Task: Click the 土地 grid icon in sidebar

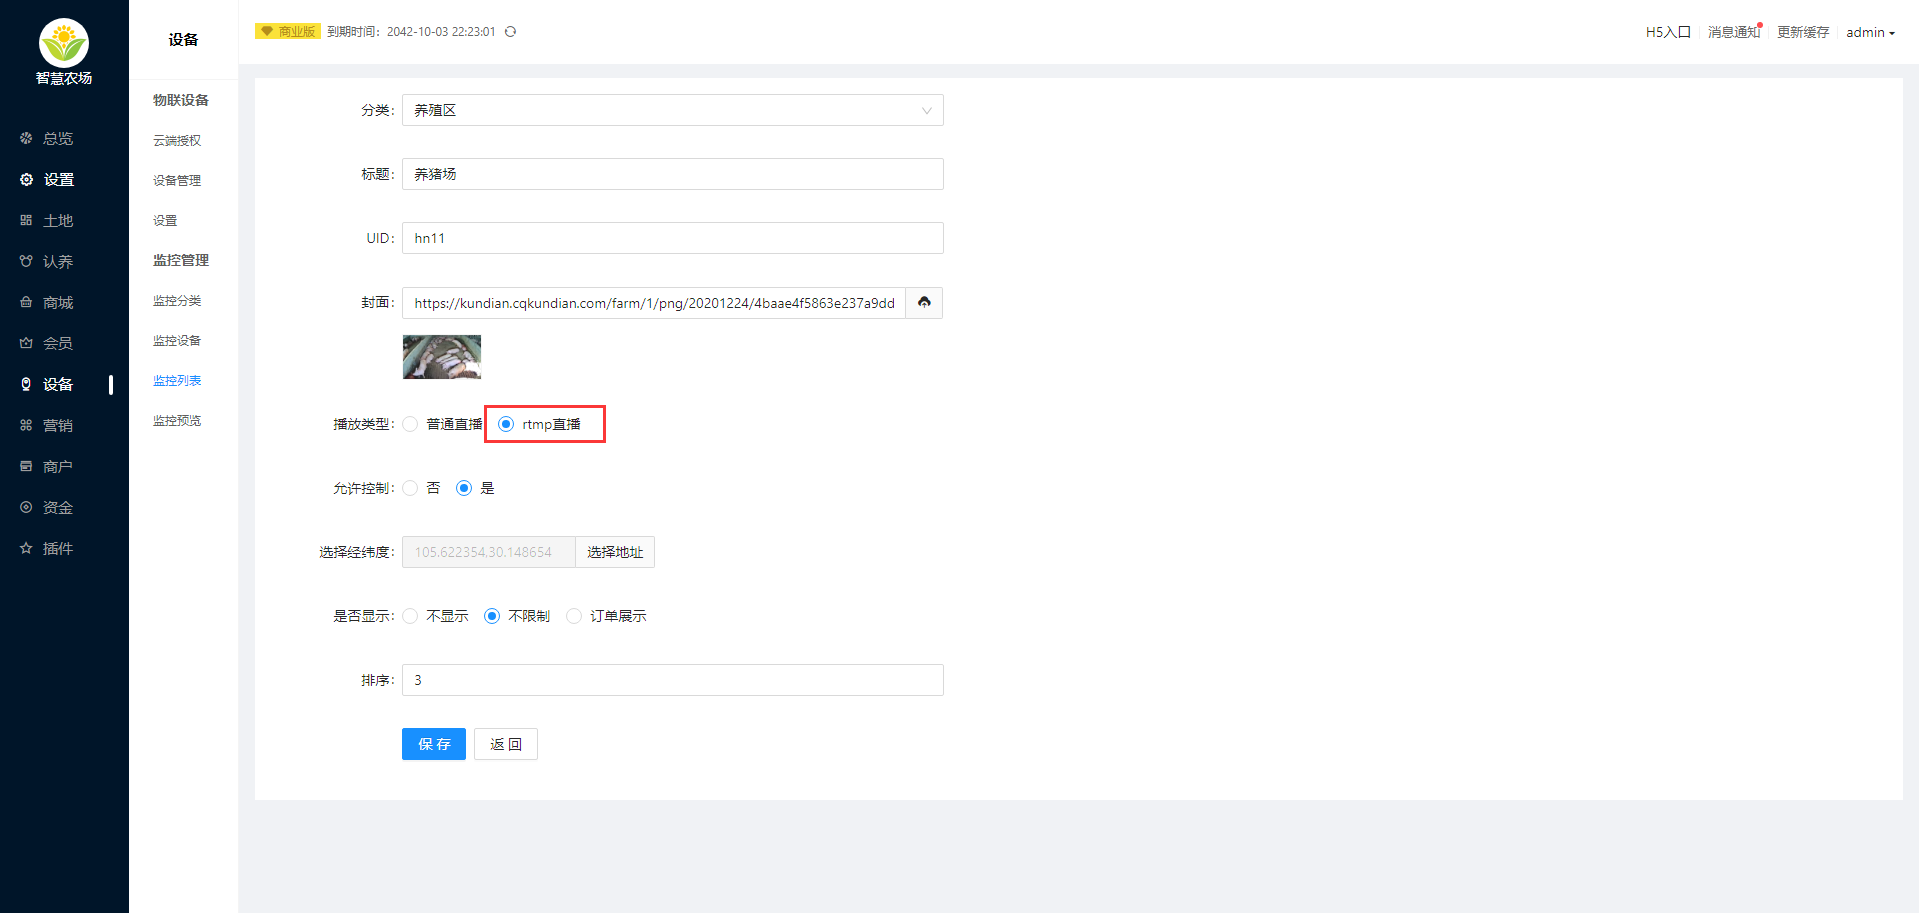Action: [26, 220]
